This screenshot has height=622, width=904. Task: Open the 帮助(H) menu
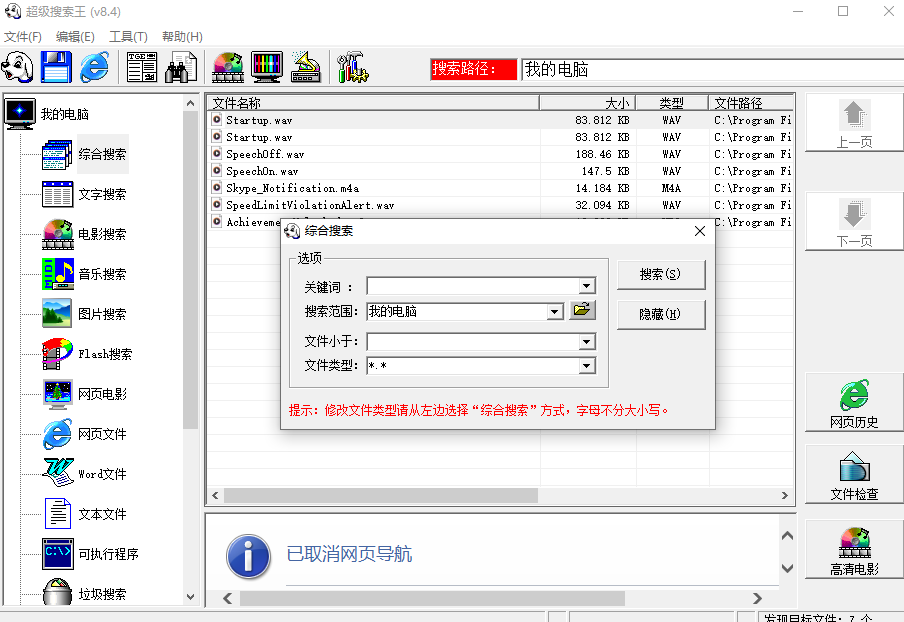pyautogui.click(x=182, y=37)
